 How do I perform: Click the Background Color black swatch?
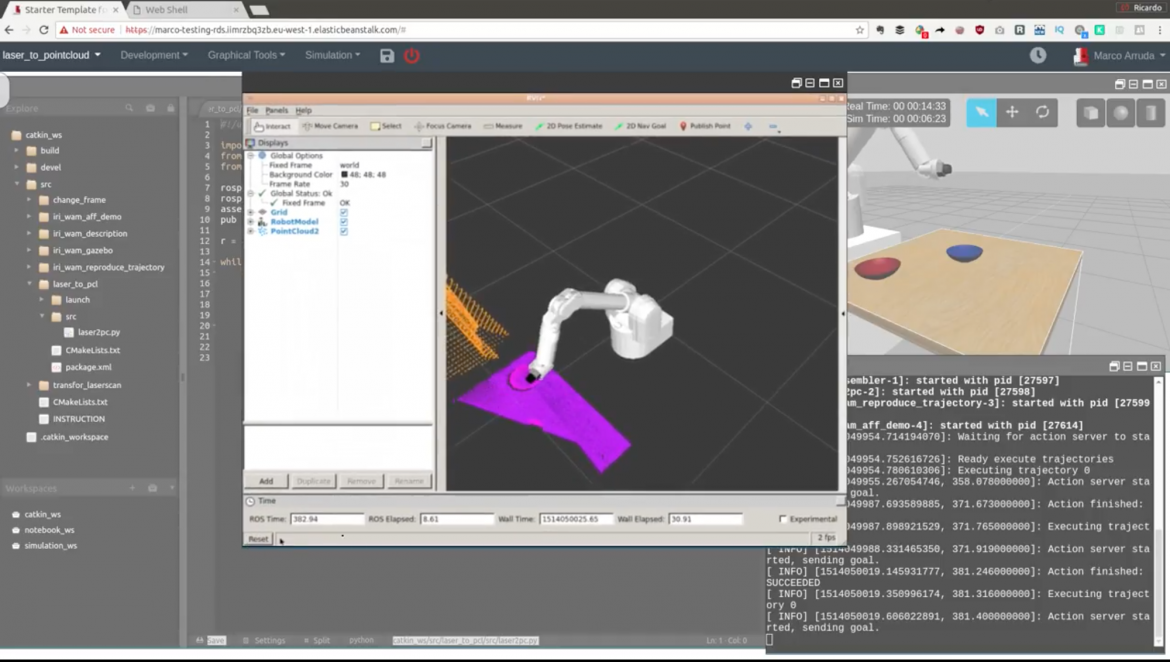click(345, 175)
